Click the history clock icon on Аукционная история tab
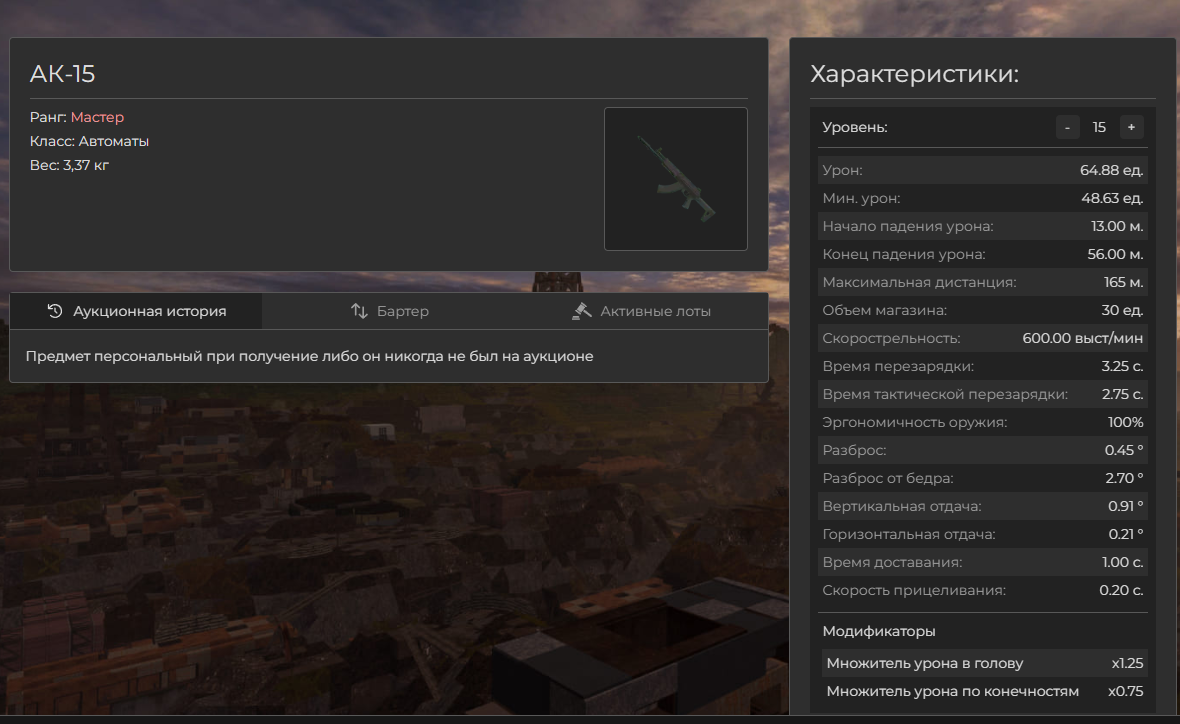The image size is (1180, 724). tap(55, 311)
